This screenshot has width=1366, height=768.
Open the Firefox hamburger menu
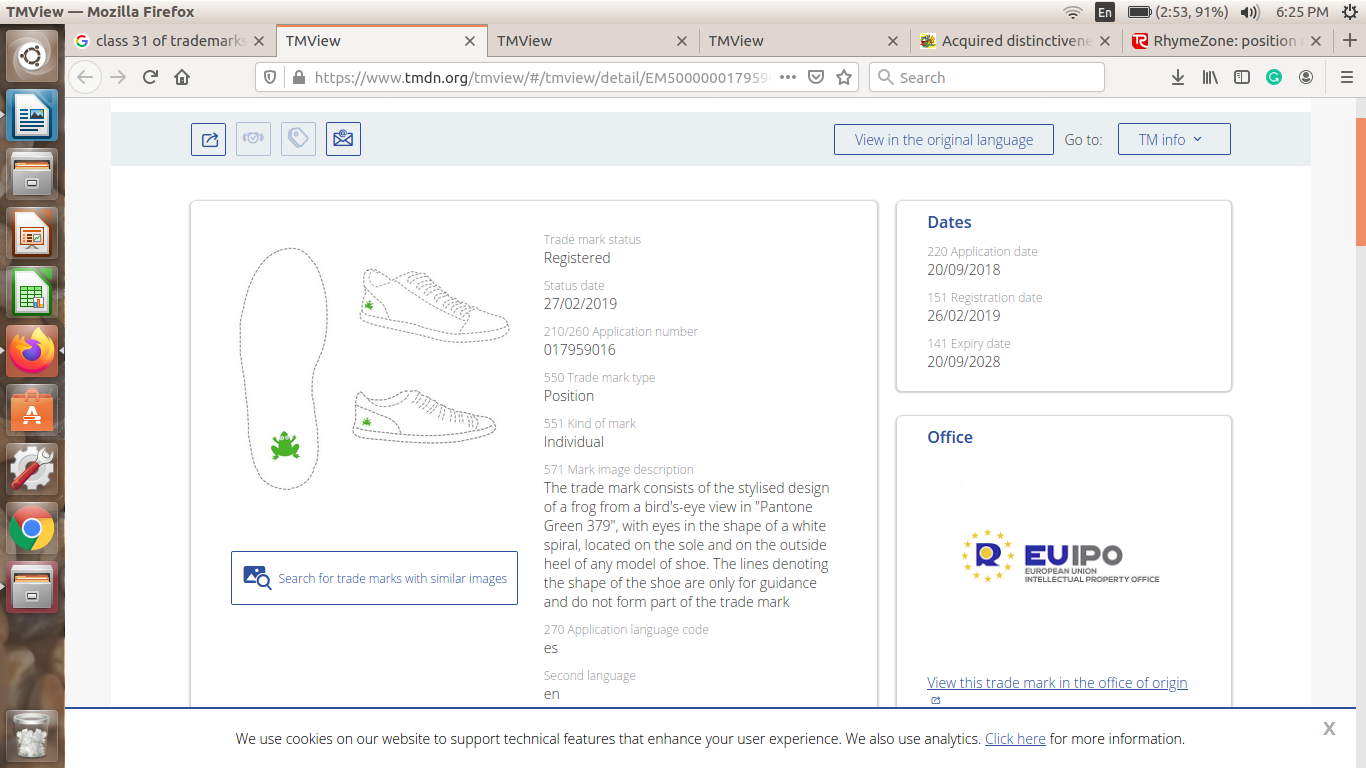(x=1347, y=77)
